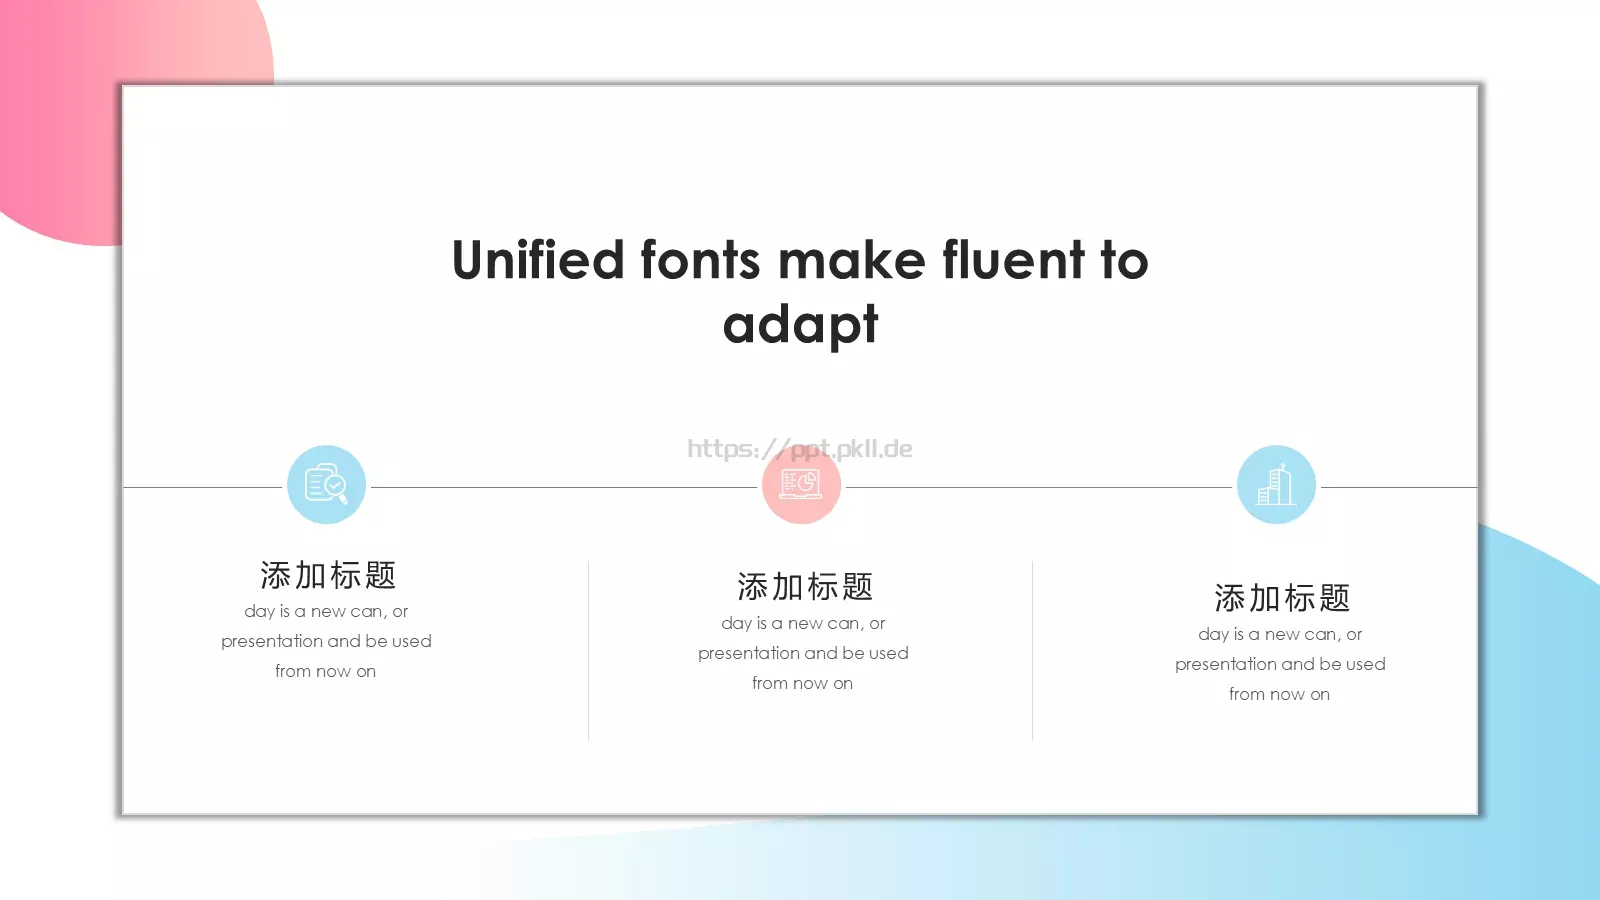The width and height of the screenshot is (1600, 900).
Task: Click the "presentation and be used" paragraph under the pink chart icon
Action: tap(803, 653)
